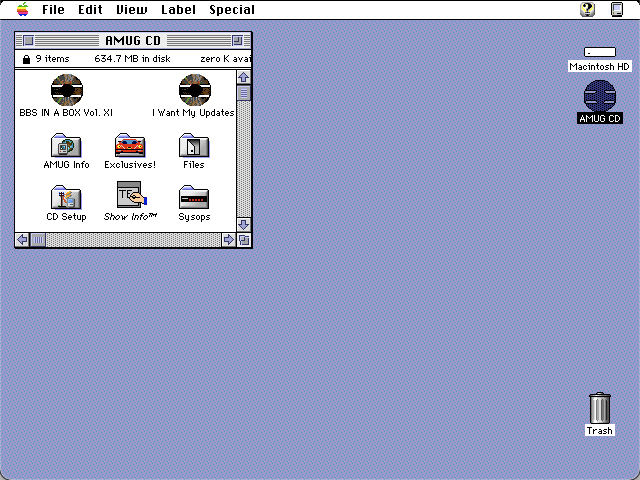Click the 'Files' folder label
This screenshot has width=640, height=480.
tap(194, 164)
